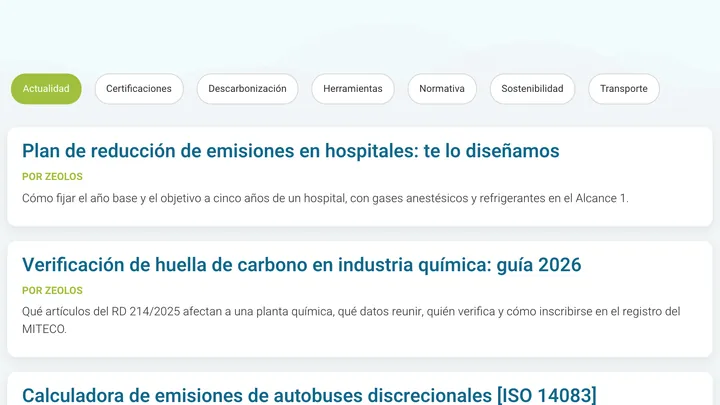Click POR ZEOLOS under the hospitales article
This screenshot has height=405, width=720.
(x=52, y=177)
